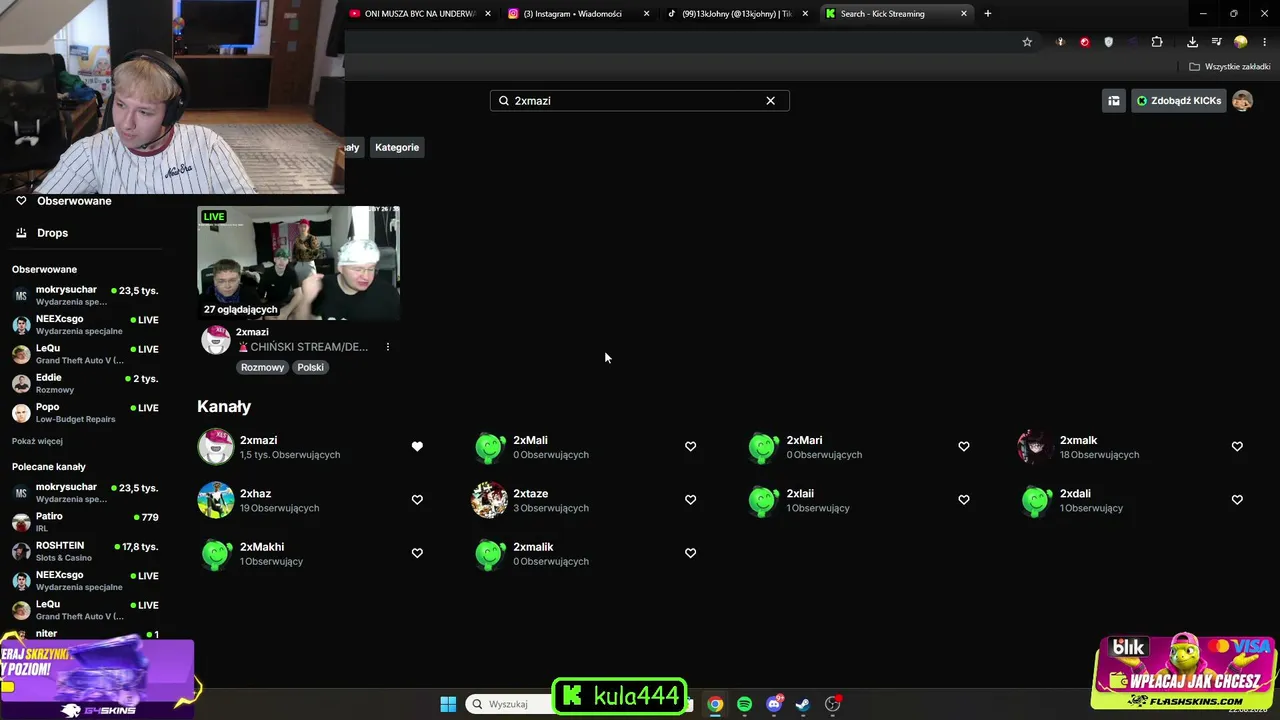Clear the 2xmazi search query

[x=770, y=101]
